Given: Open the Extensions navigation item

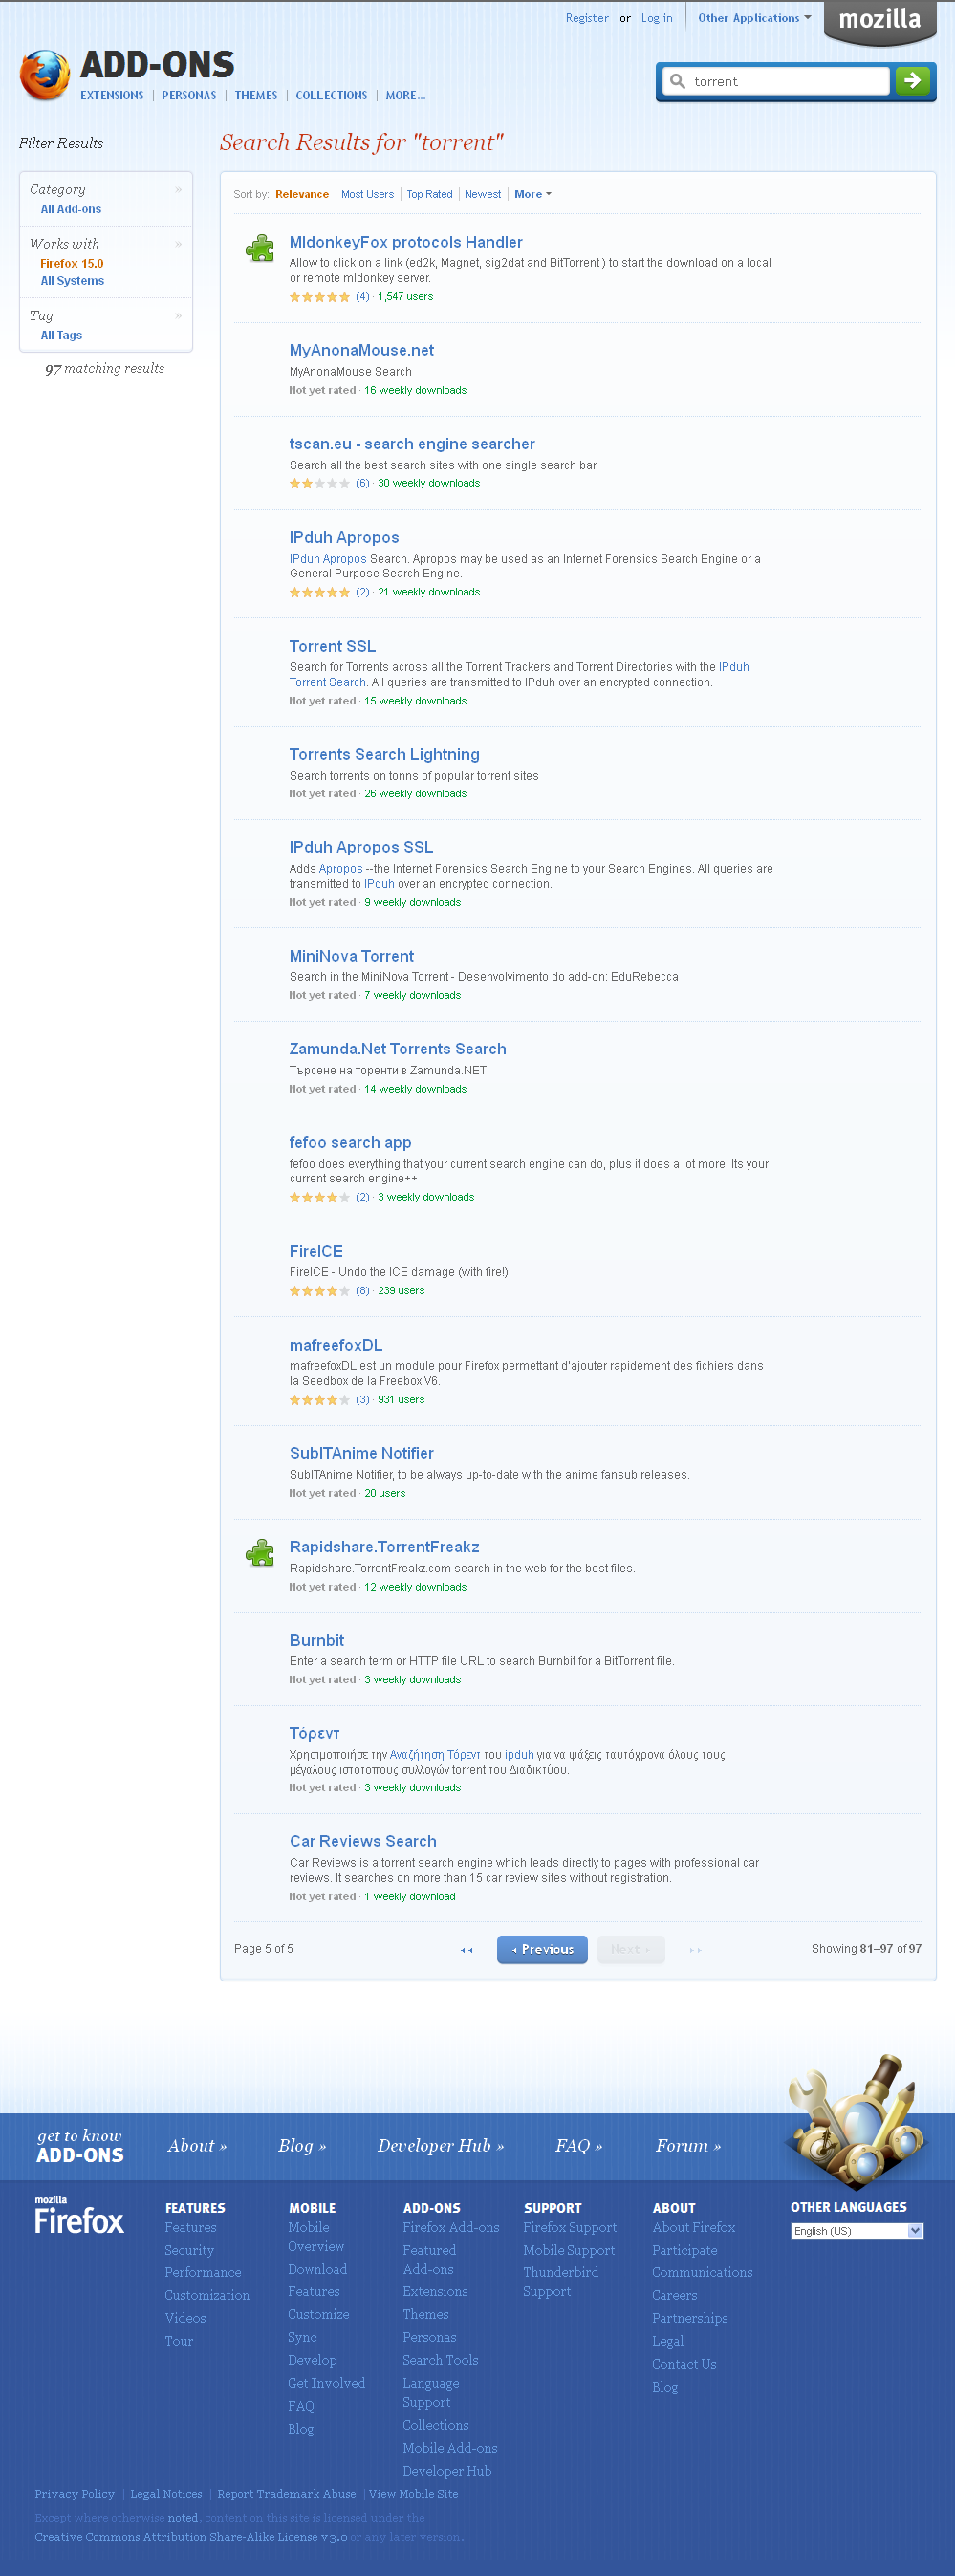Looking at the screenshot, I should click(112, 96).
